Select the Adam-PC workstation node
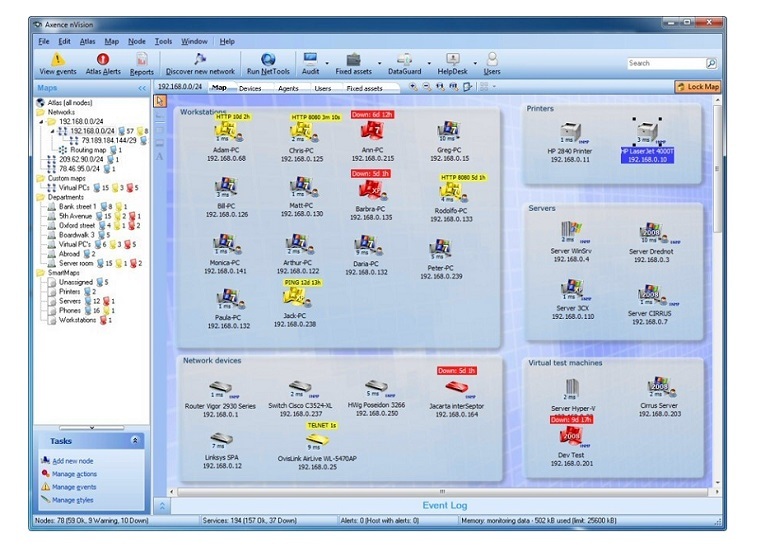761x550 pixels. 226,139
